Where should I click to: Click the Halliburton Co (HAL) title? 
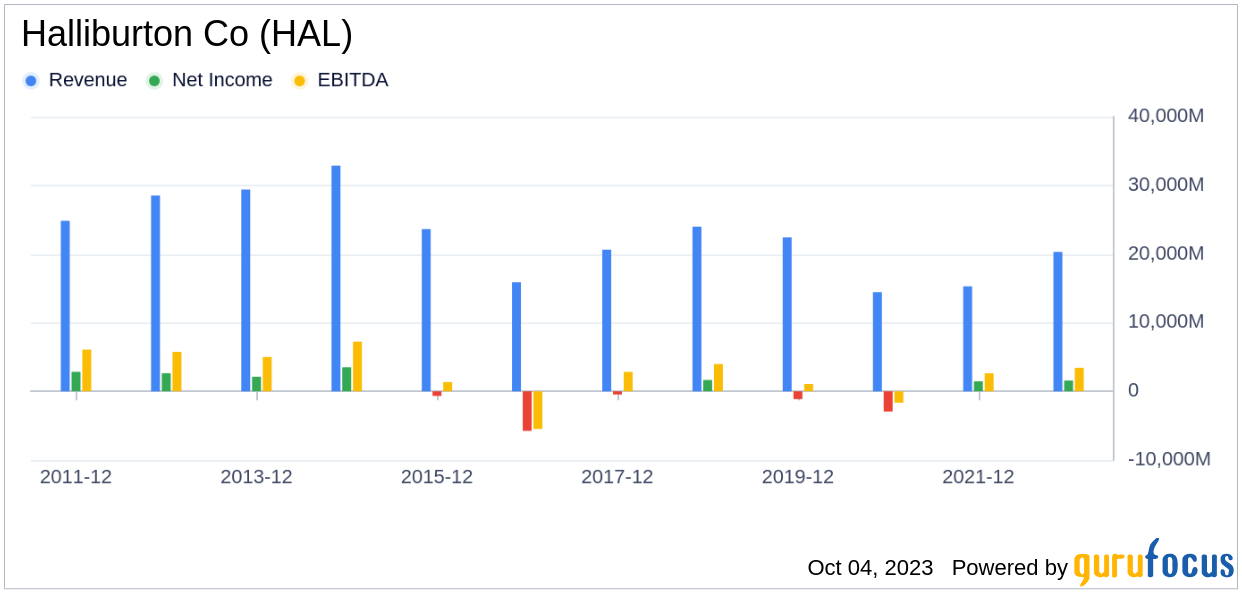pos(187,35)
